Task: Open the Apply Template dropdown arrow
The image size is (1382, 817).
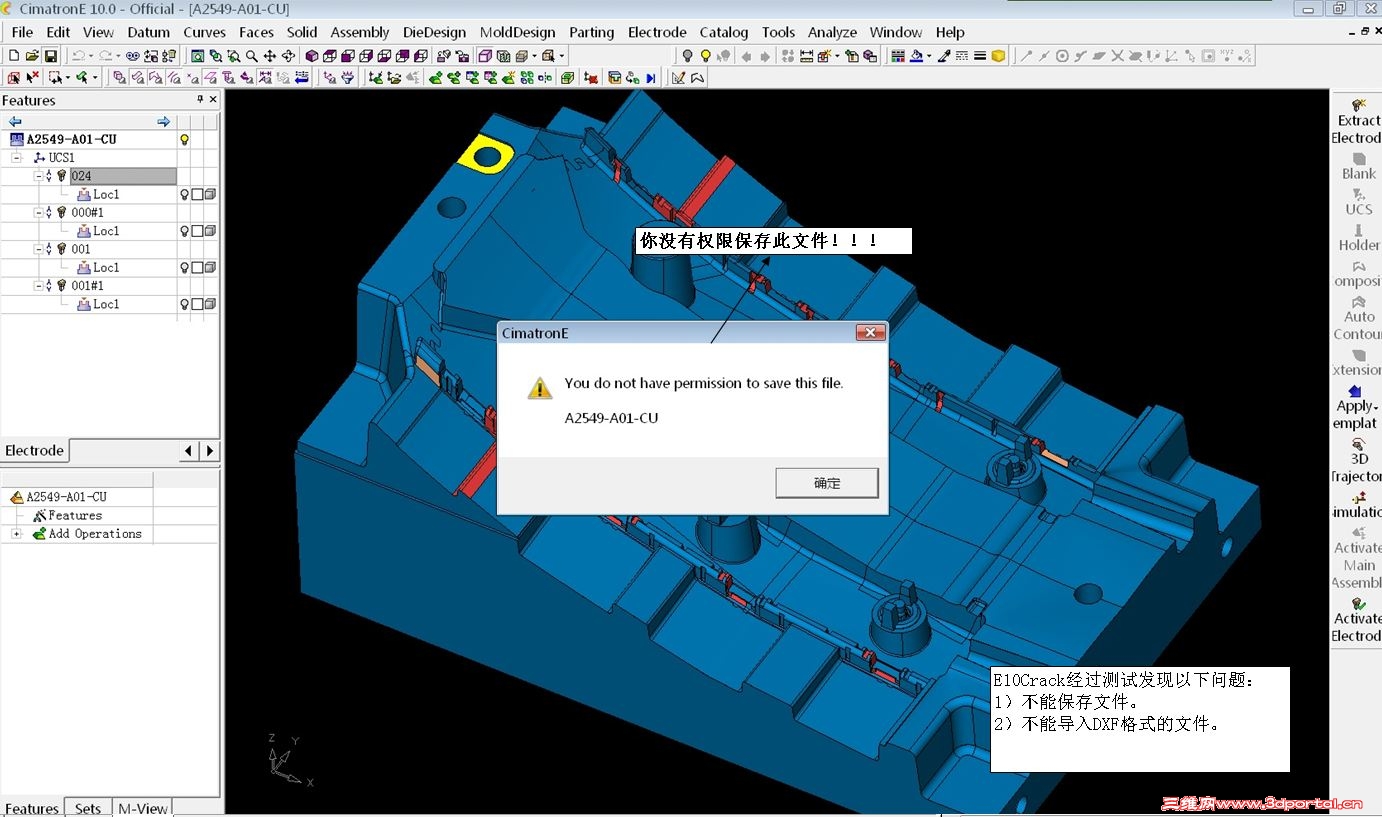Action: tap(1376, 407)
